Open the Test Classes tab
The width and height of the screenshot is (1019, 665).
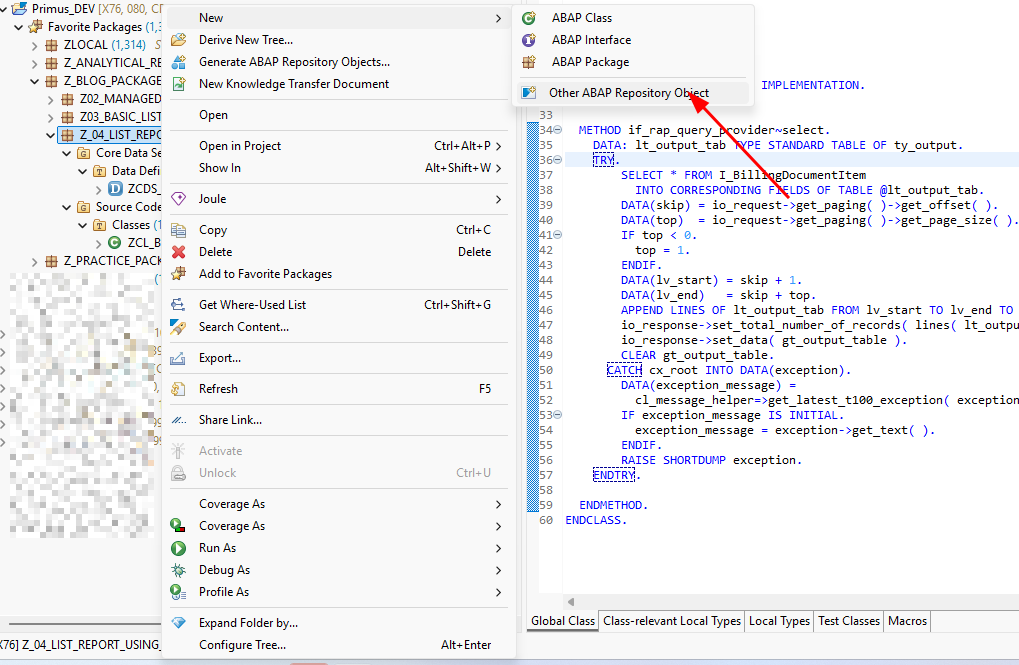pyautogui.click(x=849, y=621)
